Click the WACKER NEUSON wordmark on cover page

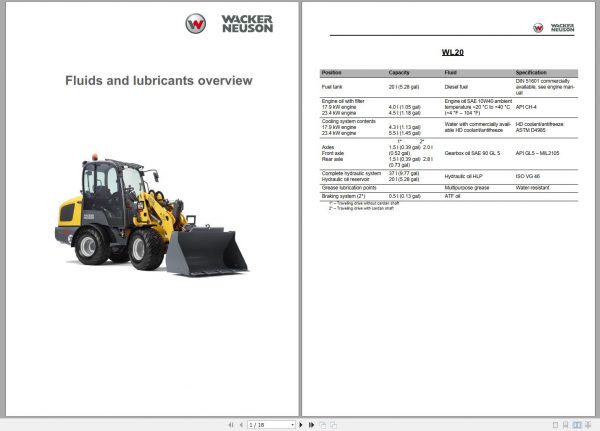point(247,24)
